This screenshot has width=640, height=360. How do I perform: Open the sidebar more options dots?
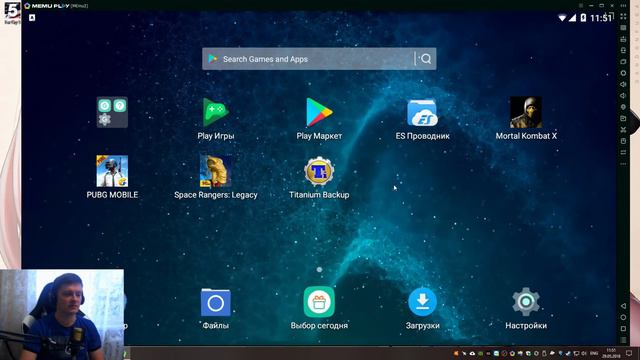(x=623, y=164)
